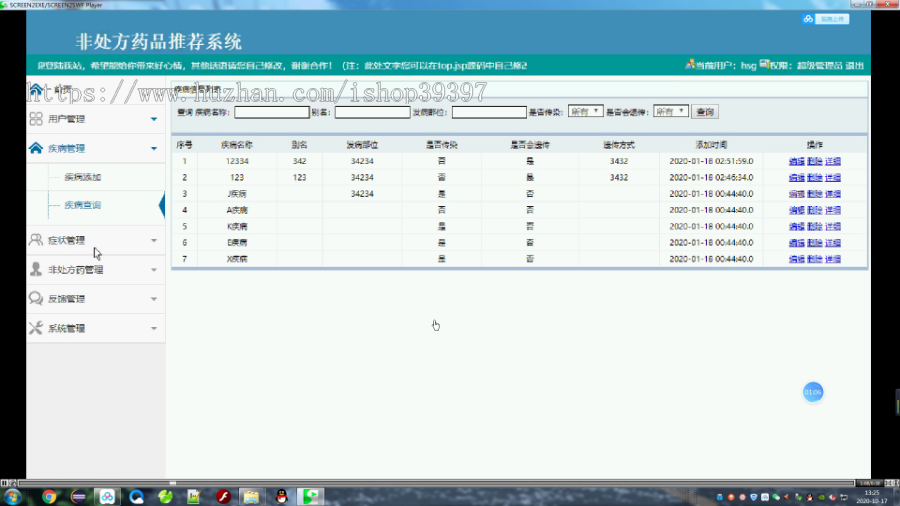Viewport: 900px width, 506px height.
Task: Click the pause control of the player
Action: (x=4, y=483)
